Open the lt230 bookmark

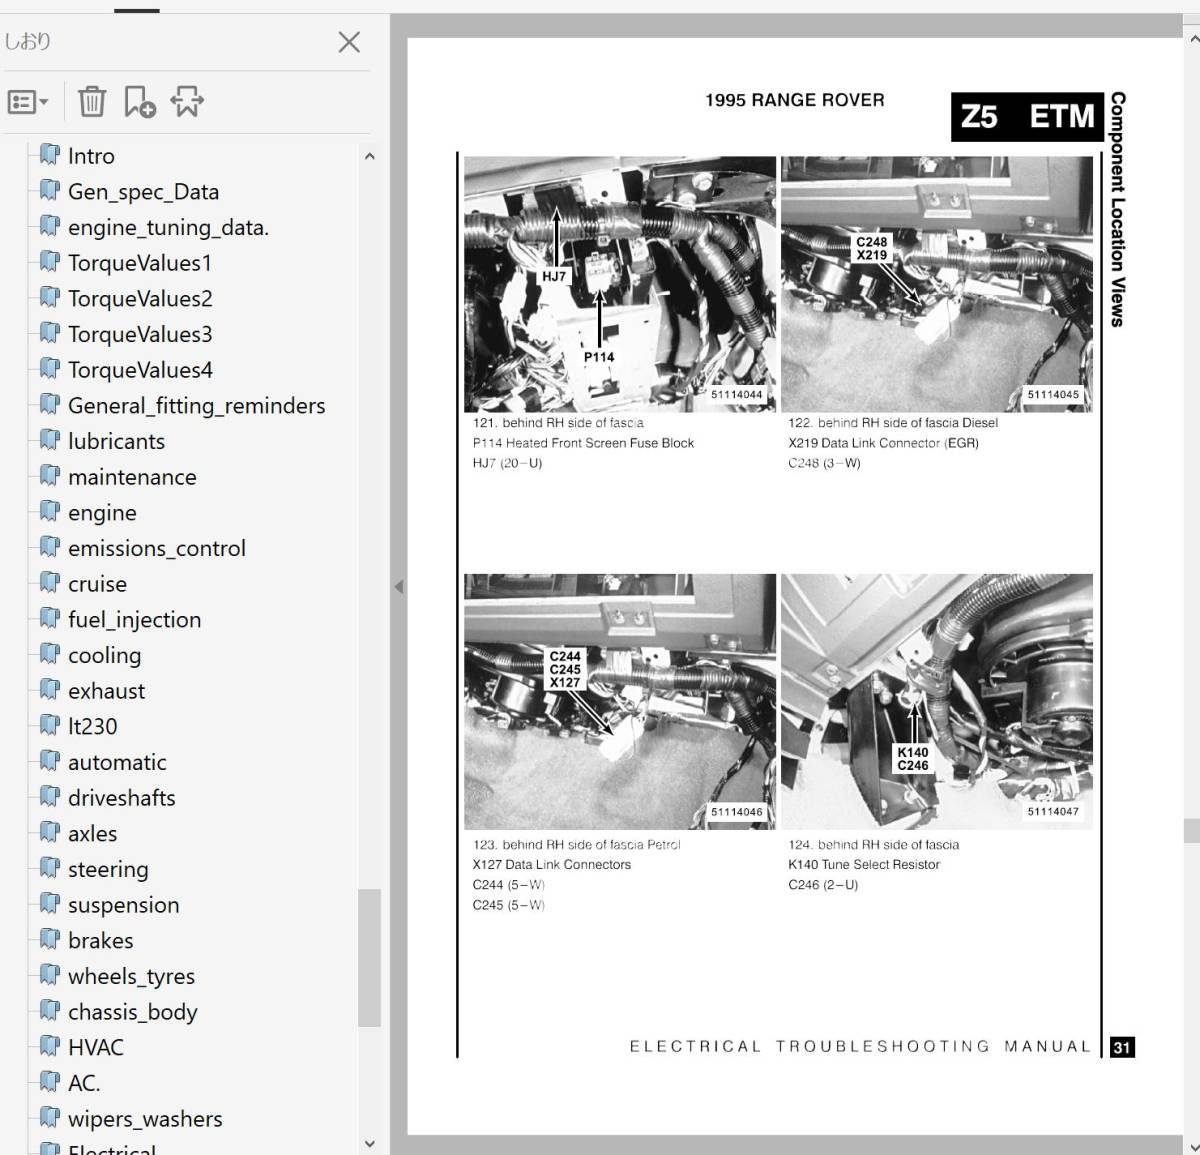pos(92,727)
